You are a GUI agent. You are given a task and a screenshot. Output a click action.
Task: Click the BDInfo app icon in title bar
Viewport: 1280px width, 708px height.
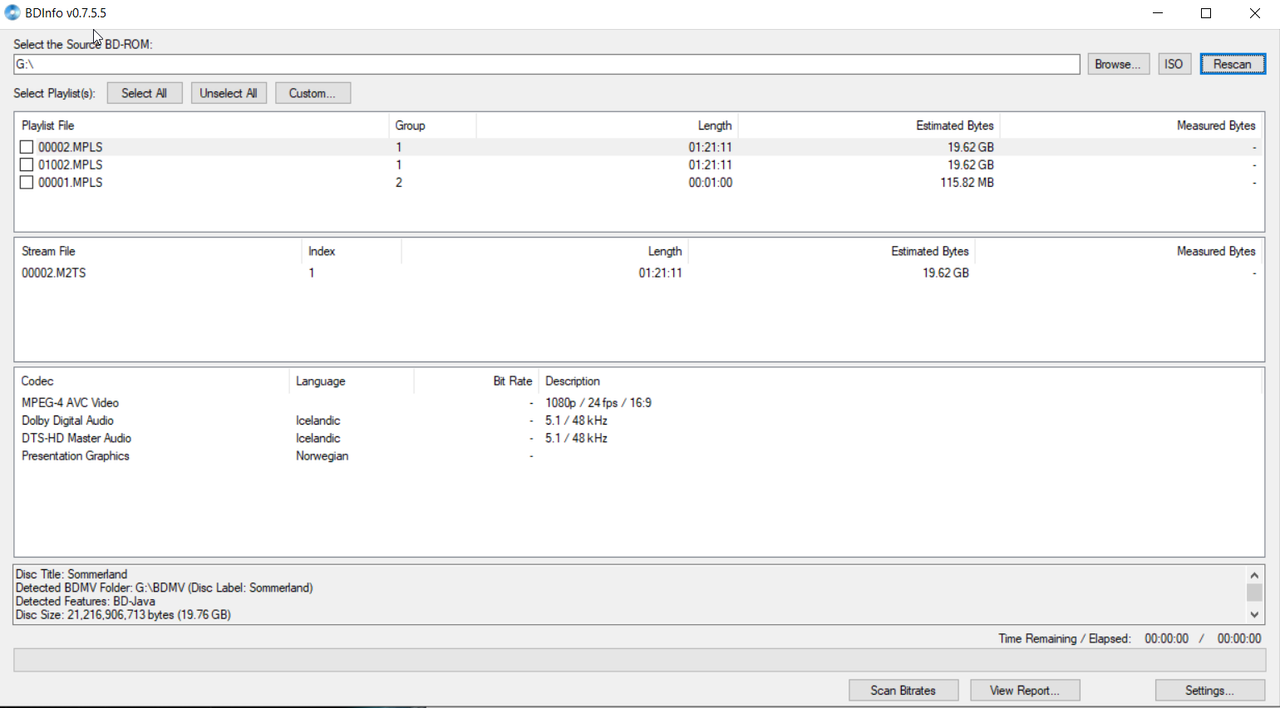point(12,13)
